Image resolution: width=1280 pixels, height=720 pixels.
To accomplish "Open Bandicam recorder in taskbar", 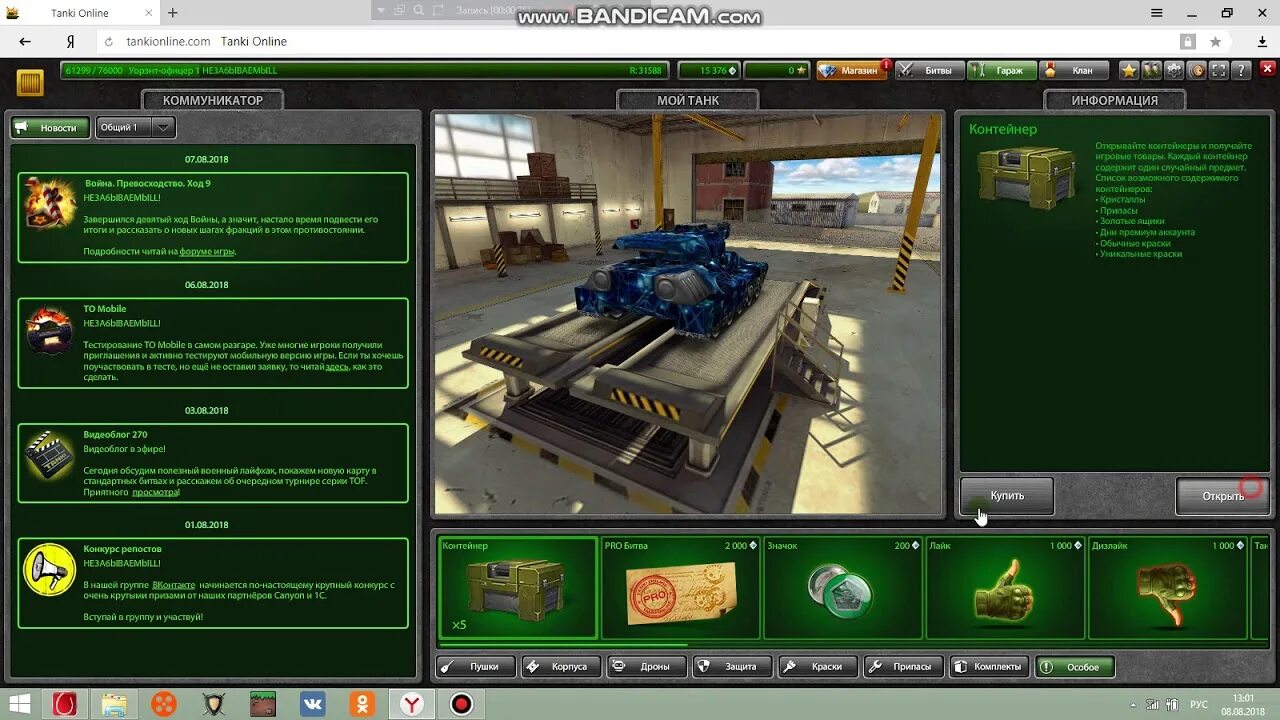I will 461,704.
